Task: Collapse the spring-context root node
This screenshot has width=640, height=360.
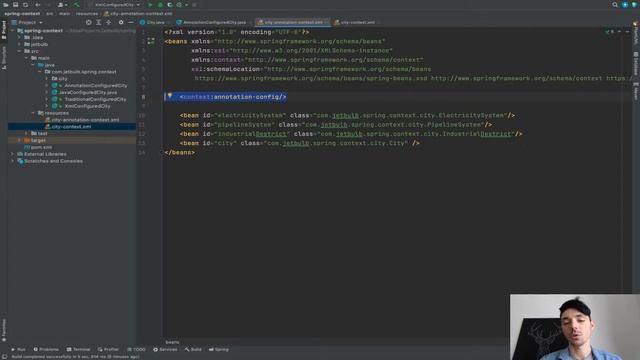Action: (13, 31)
